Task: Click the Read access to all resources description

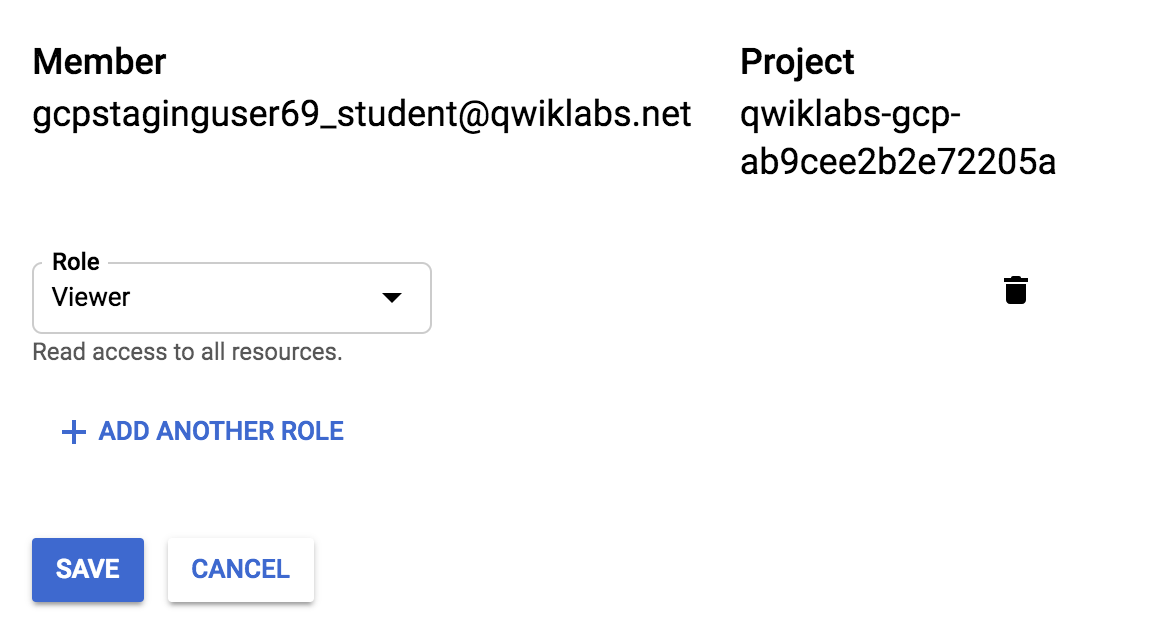Action: tap(187, 352)
